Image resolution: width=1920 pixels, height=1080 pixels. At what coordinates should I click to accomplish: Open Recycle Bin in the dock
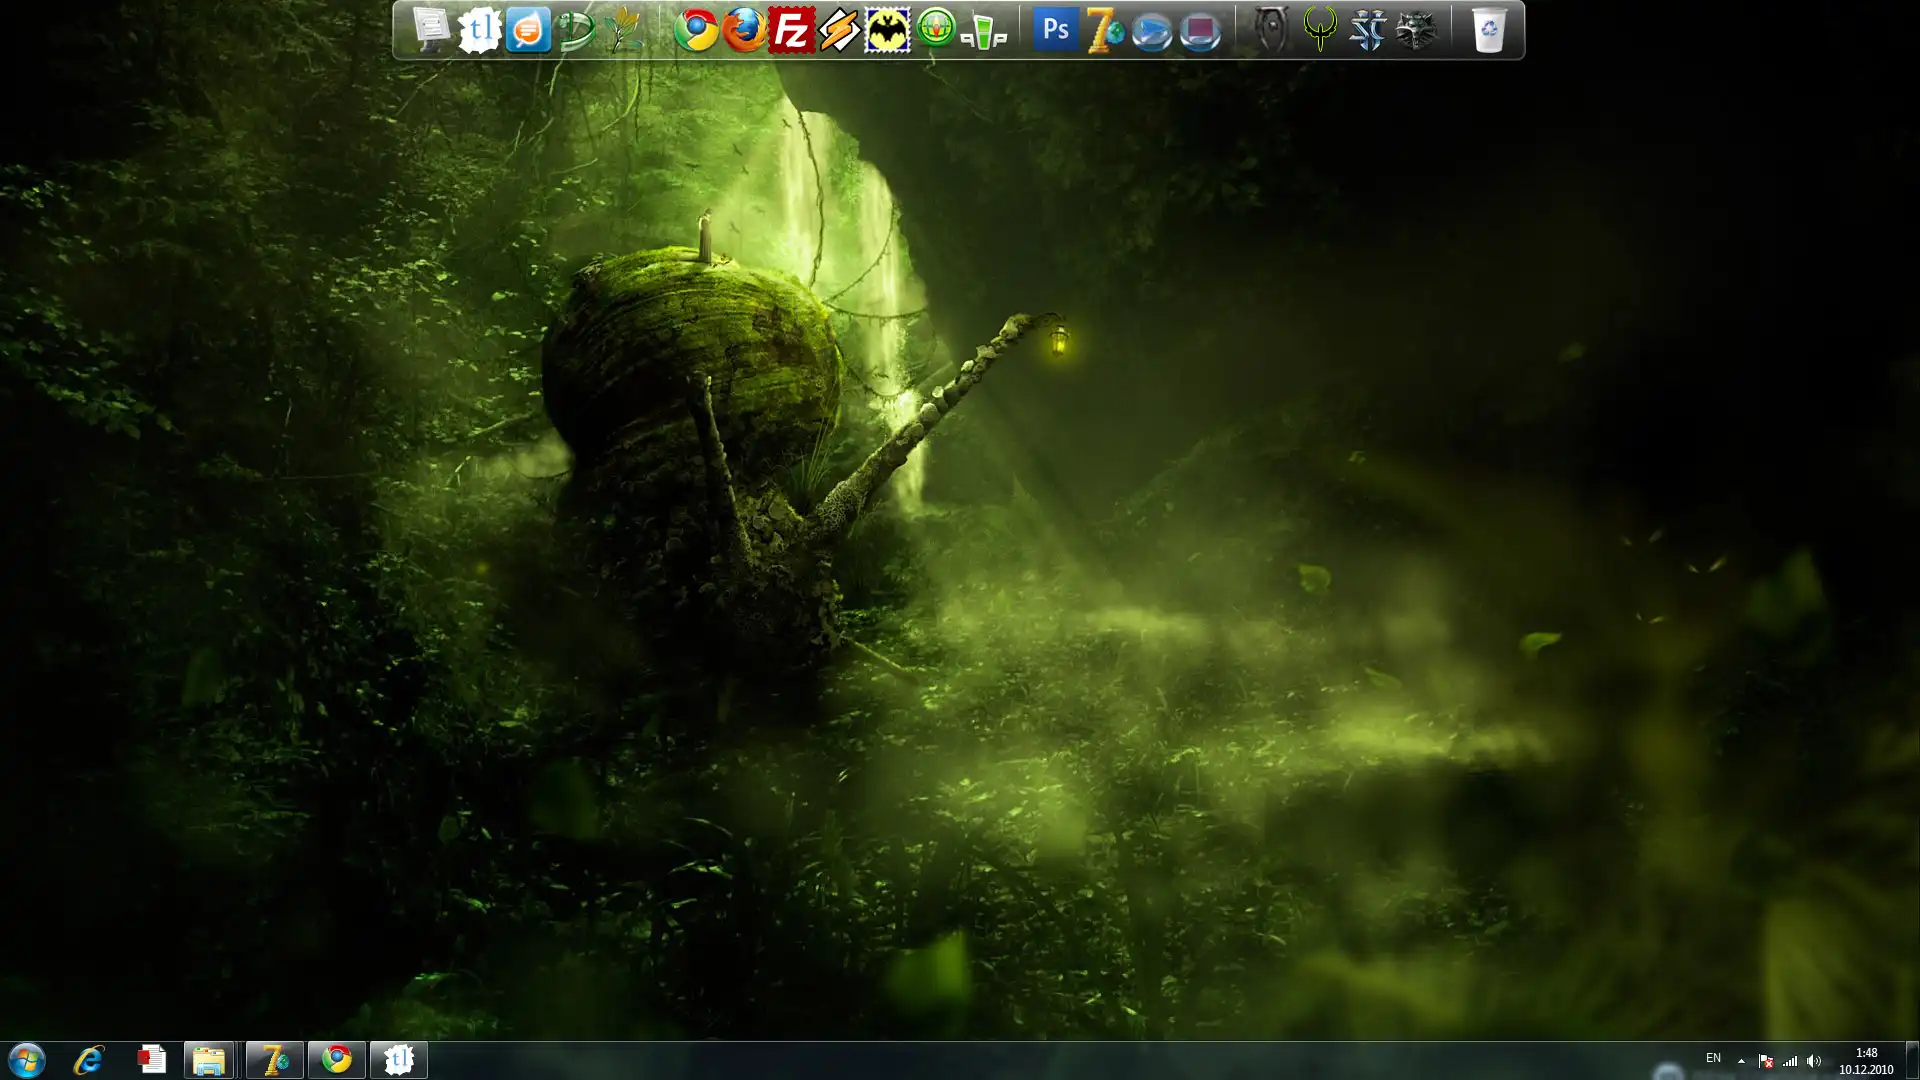click(x=1488, y=30)
